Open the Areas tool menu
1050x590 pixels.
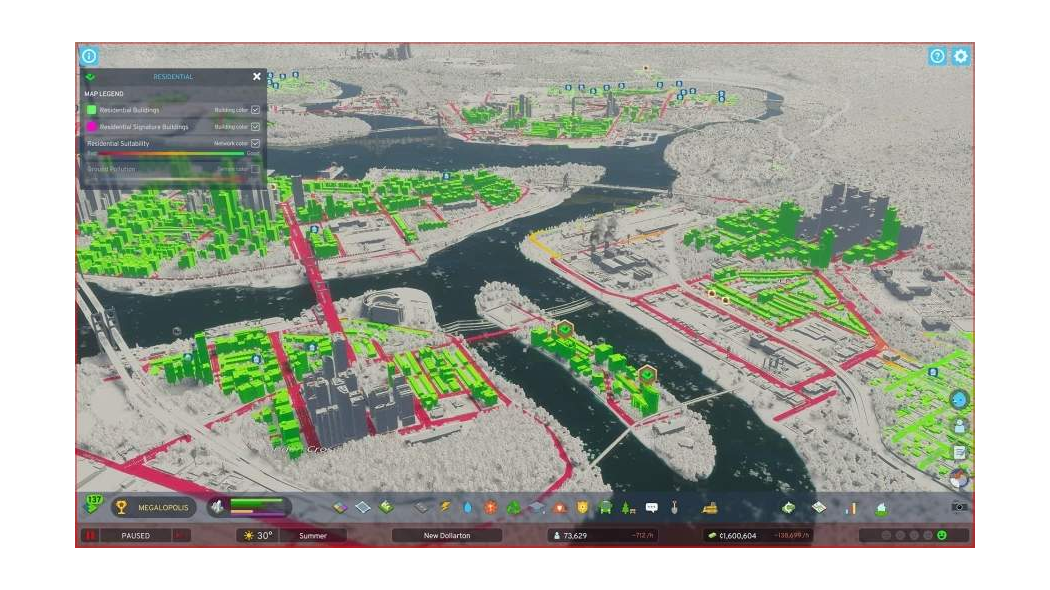[363, 508]
